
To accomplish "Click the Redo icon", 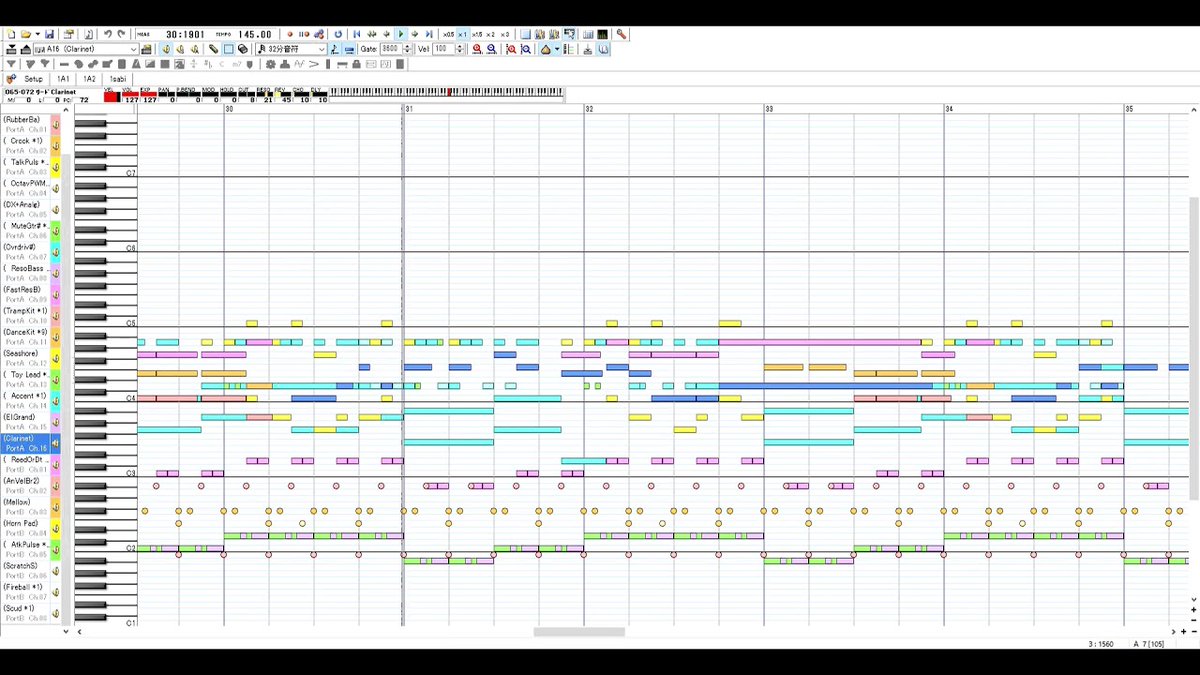I will 120,33.
